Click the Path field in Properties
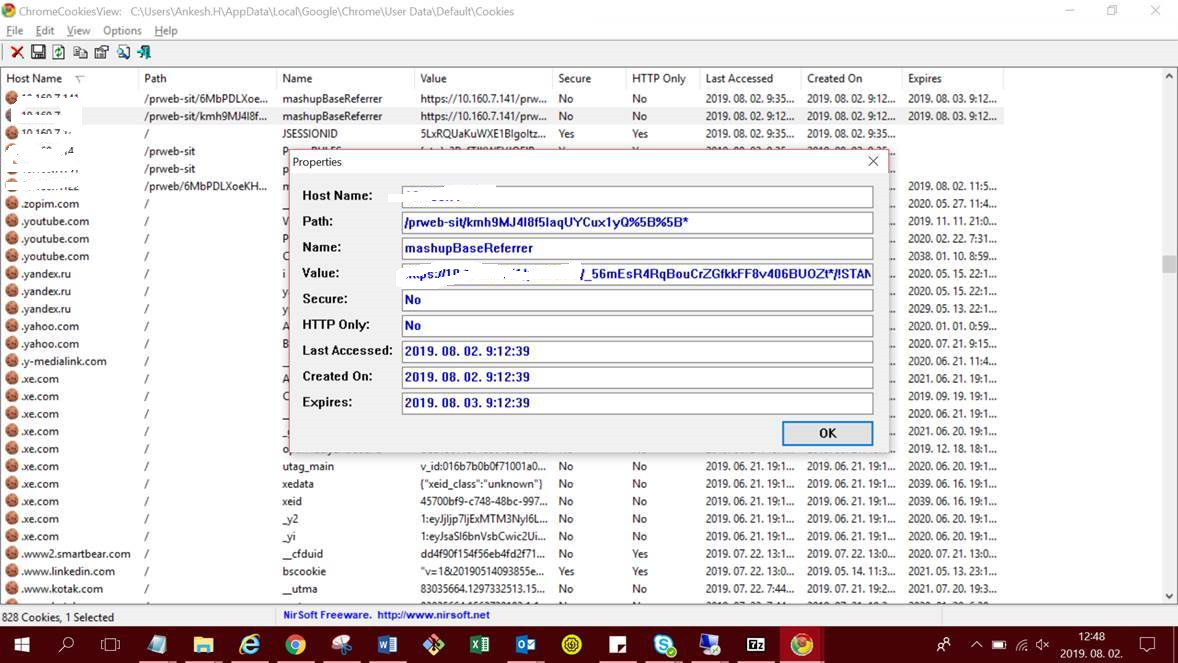The width and height of the screenshot is (1178, 663). [x=637, y=222]
